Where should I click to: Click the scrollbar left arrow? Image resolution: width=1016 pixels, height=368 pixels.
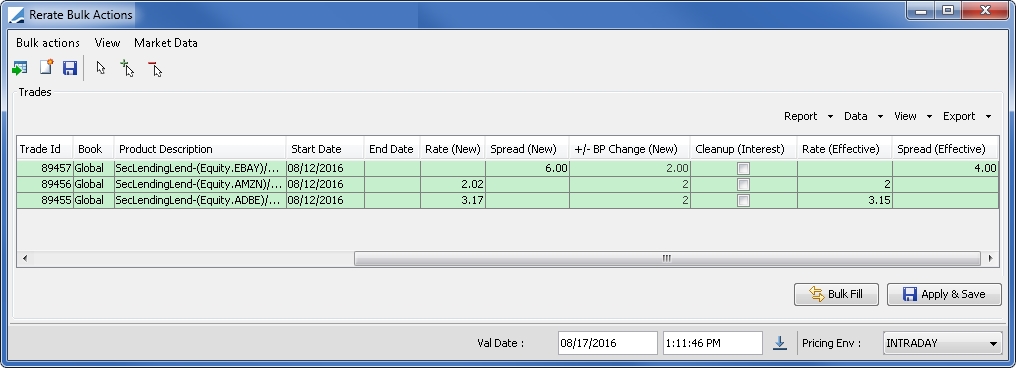(25, 259)
